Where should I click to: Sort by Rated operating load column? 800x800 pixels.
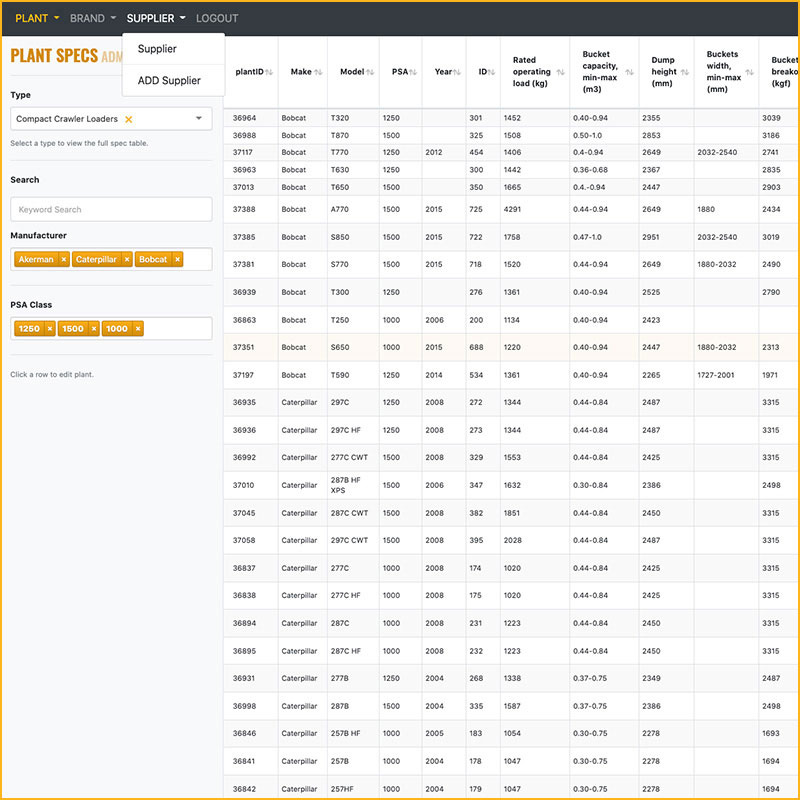536,72
